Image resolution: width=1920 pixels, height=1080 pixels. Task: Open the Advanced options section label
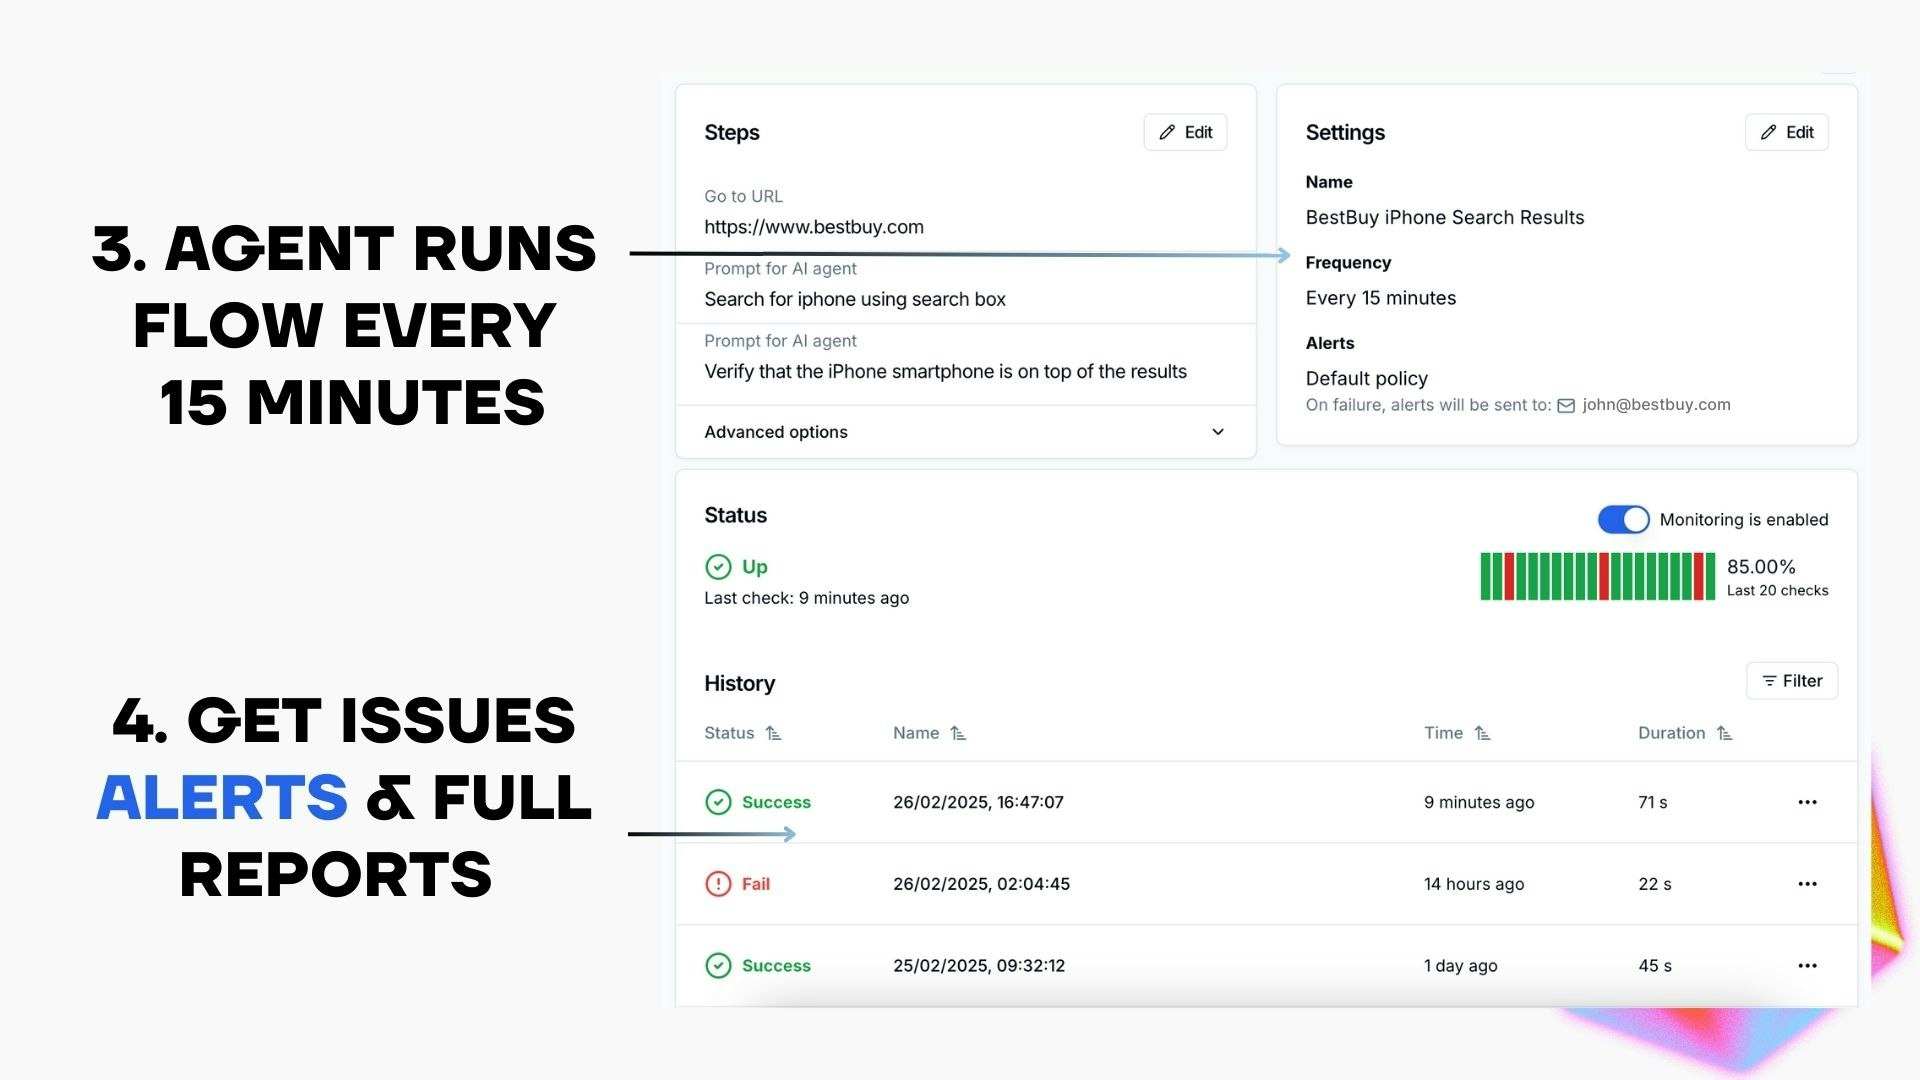tap(776, 432)
